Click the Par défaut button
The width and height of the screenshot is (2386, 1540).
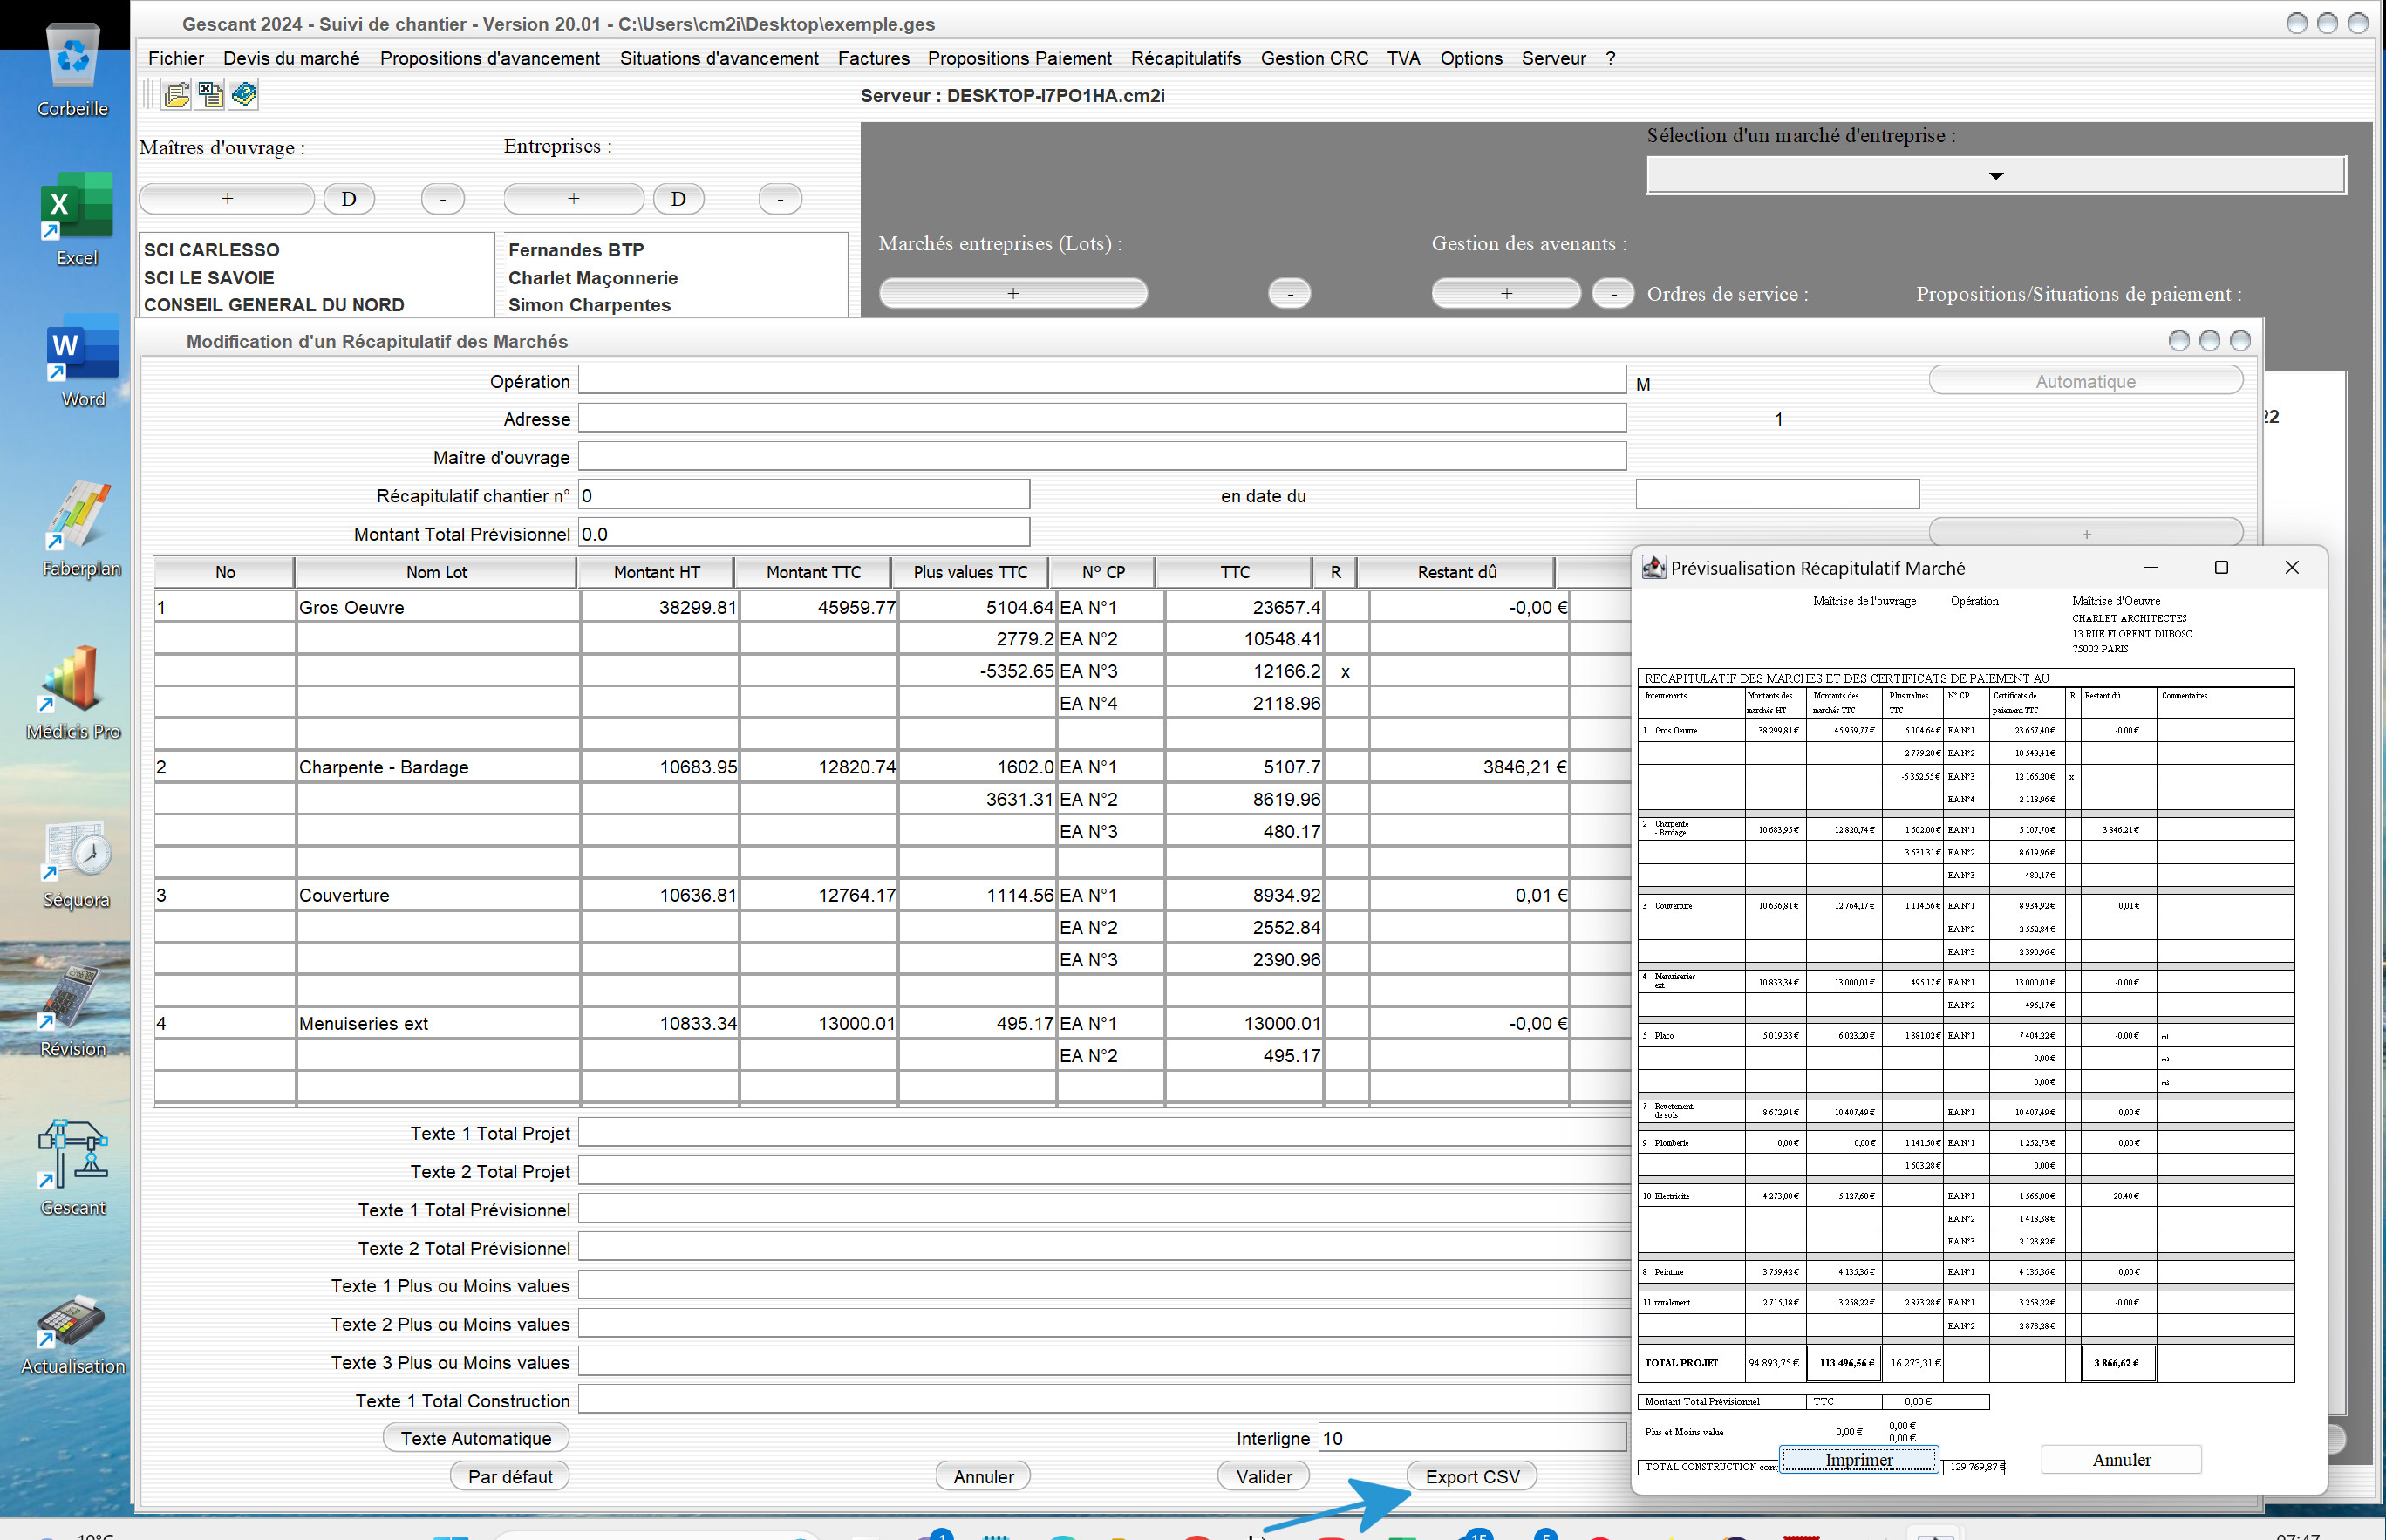pos(510,1476)
